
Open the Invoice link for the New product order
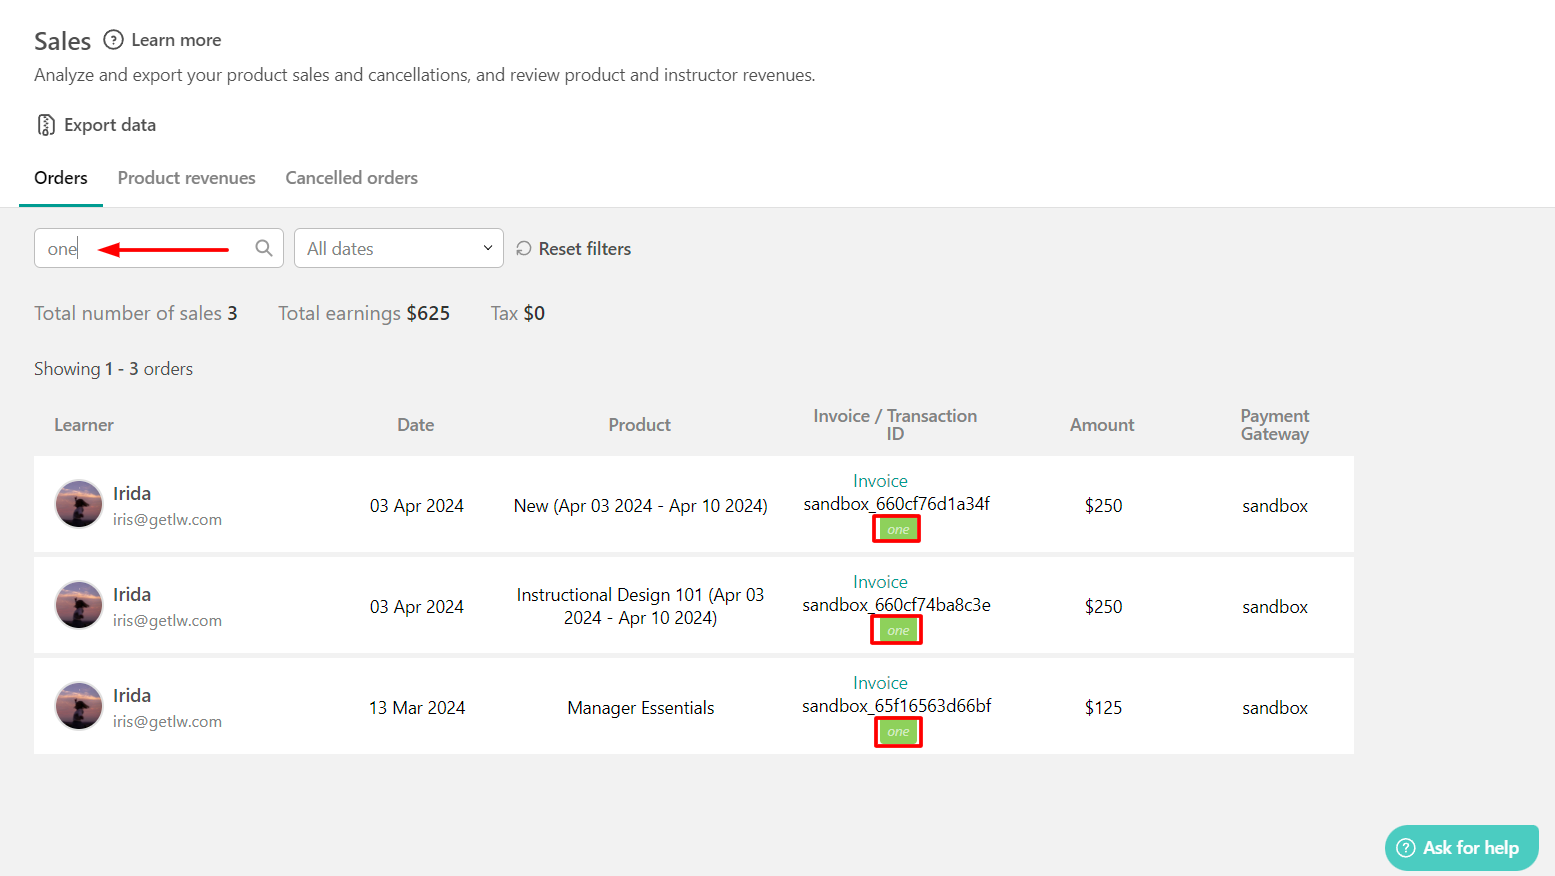880,480
